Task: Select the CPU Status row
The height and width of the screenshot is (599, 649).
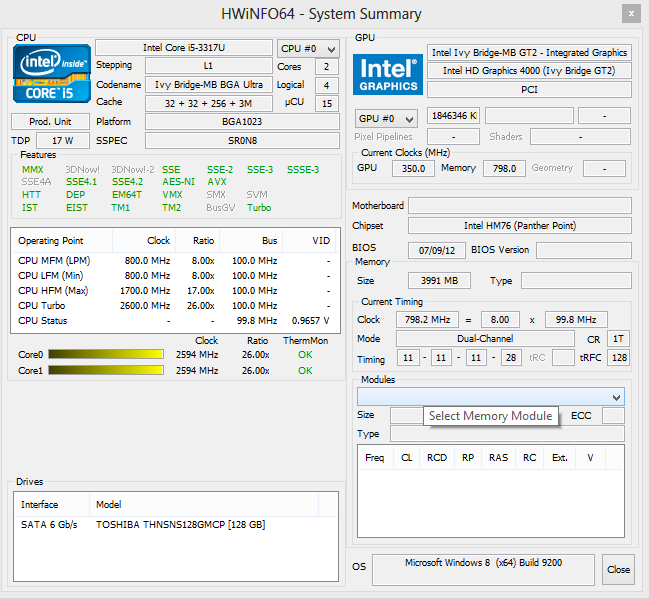Action: pos(175,321)
